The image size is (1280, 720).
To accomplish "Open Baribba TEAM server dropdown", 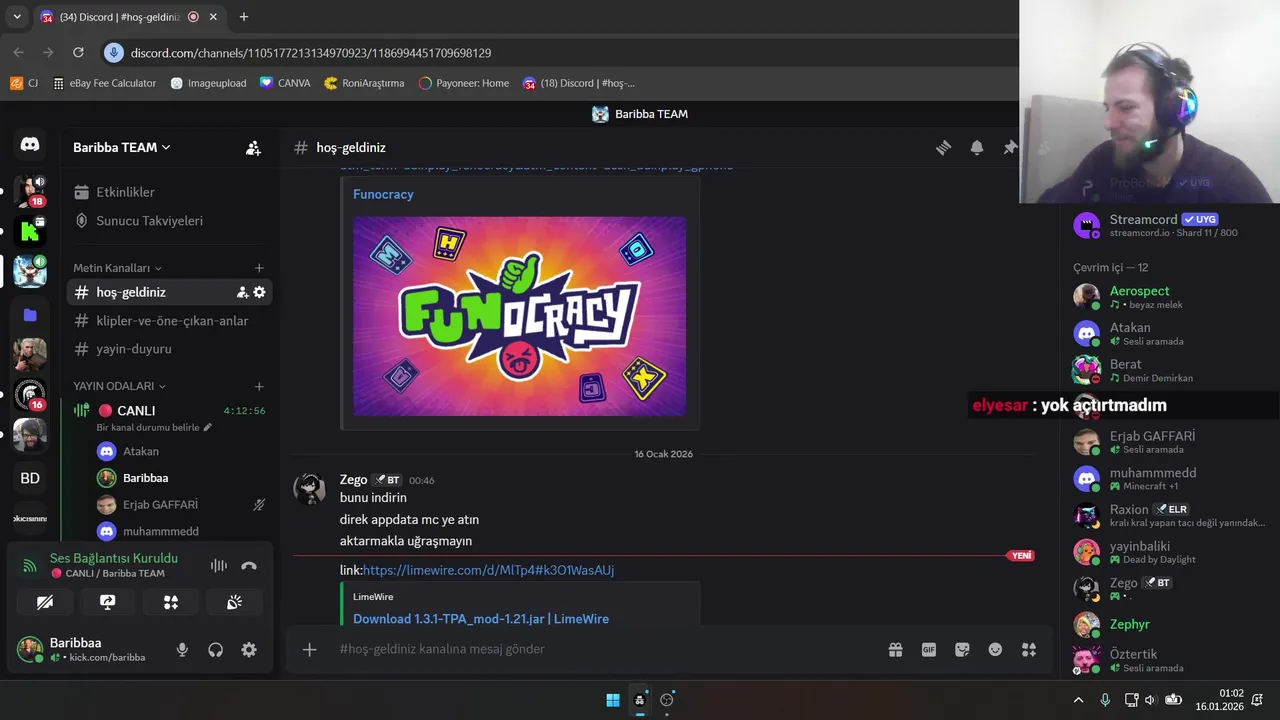I will (x=122, y=147).
